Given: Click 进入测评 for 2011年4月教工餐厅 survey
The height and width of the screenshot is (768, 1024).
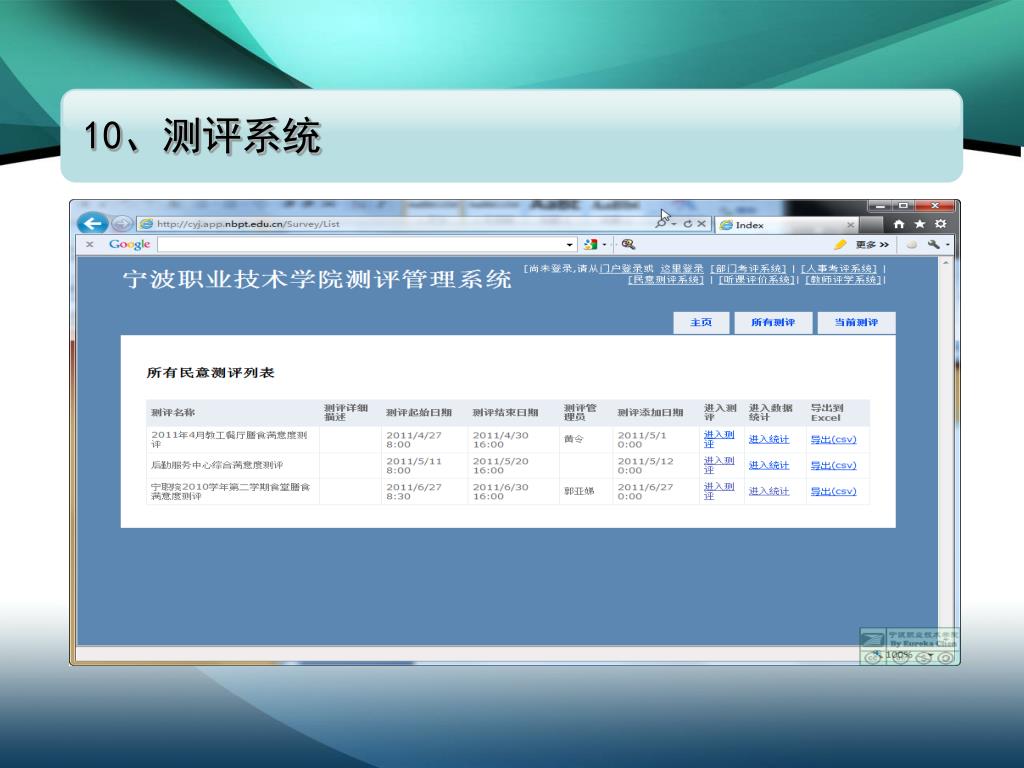Looking at the screenshot, I should click(719, 439).
